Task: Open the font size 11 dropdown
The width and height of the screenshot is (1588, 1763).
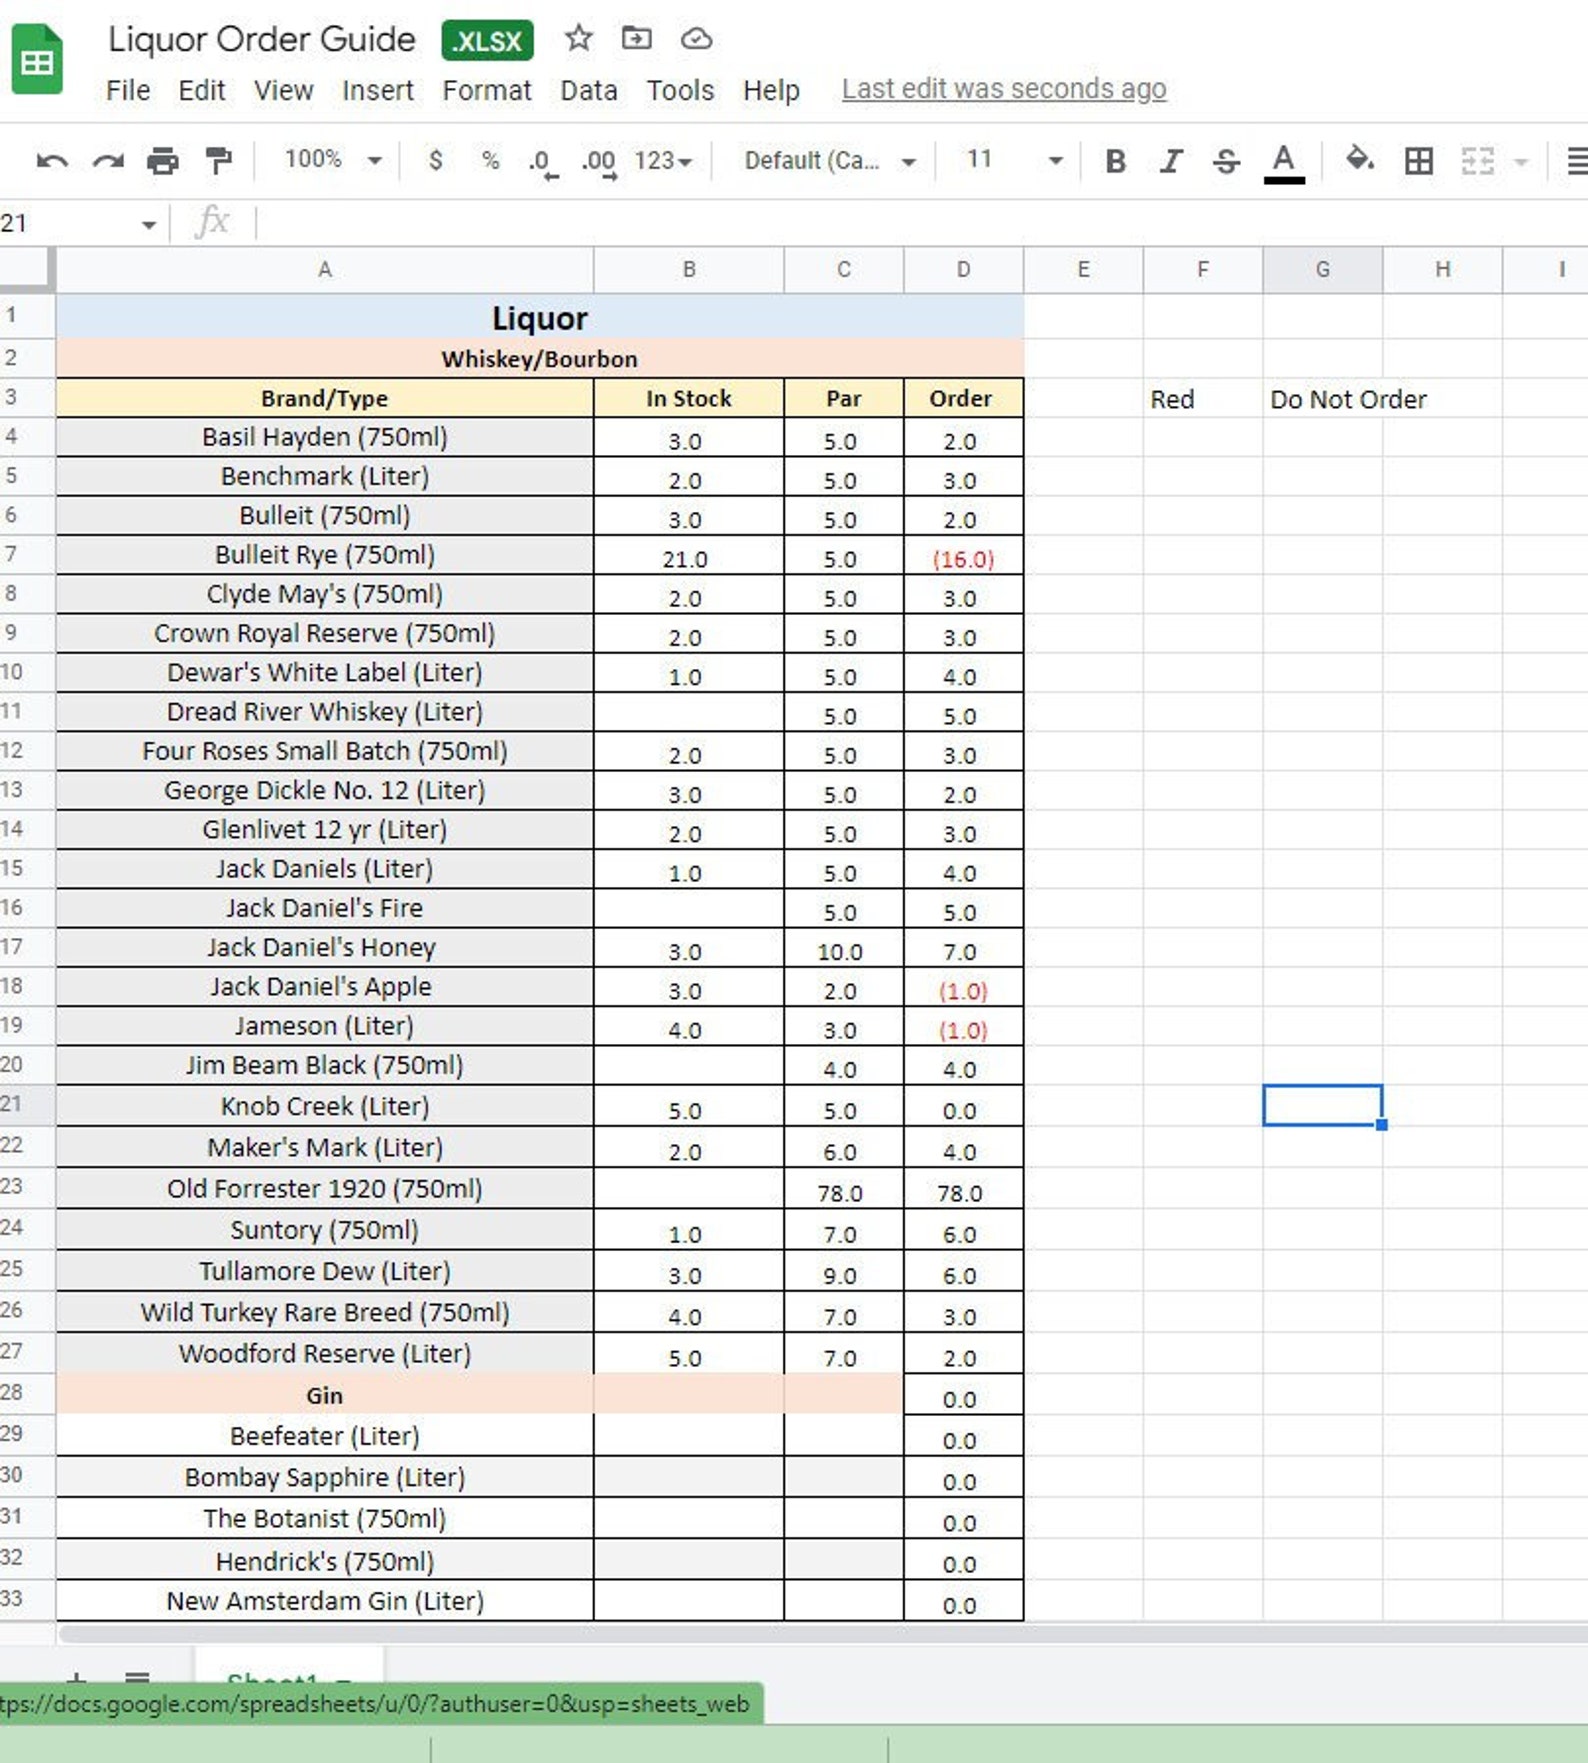Action: point(1013,160)
